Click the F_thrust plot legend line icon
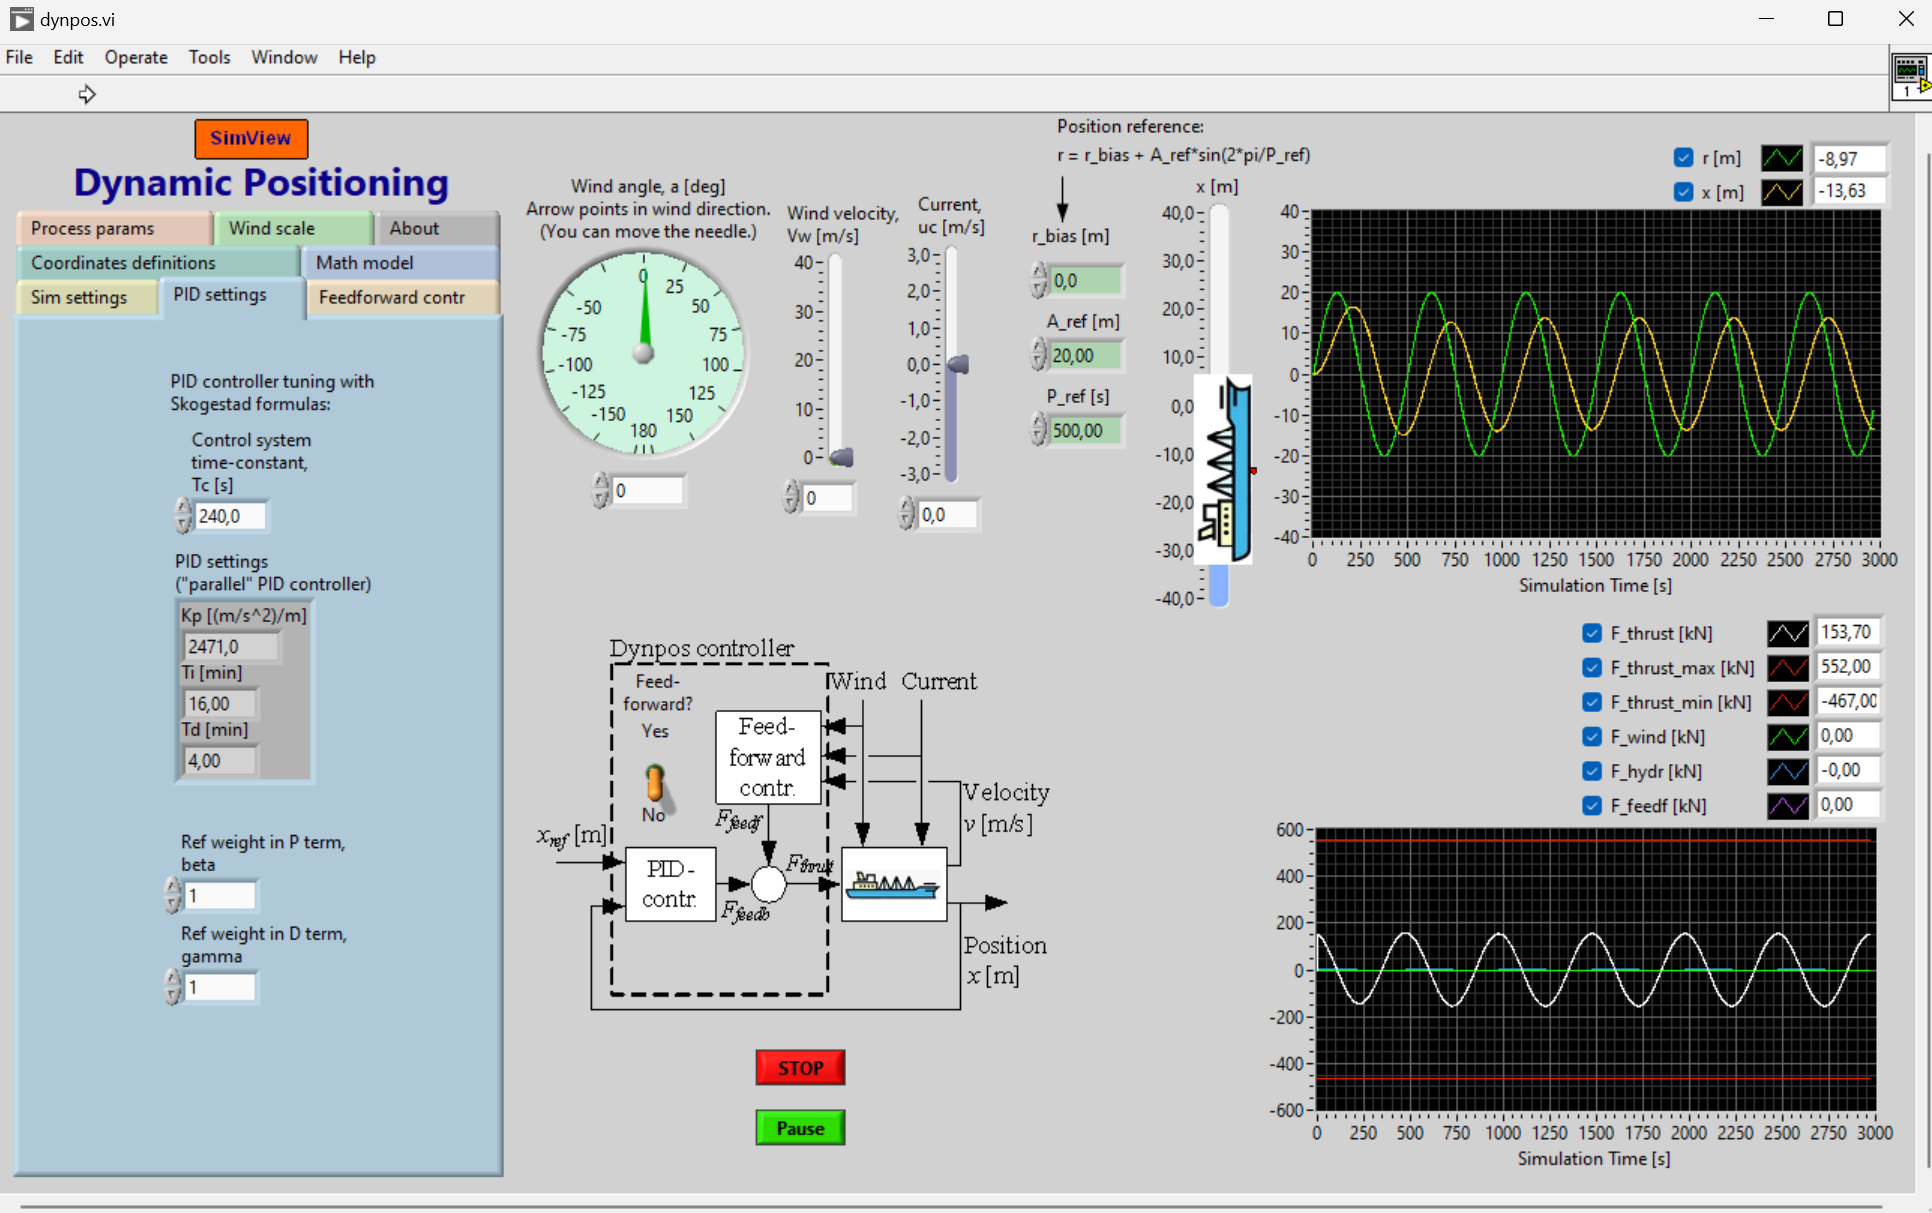The width and height of the screenshot is (1932, 1213). (1787, 633)
